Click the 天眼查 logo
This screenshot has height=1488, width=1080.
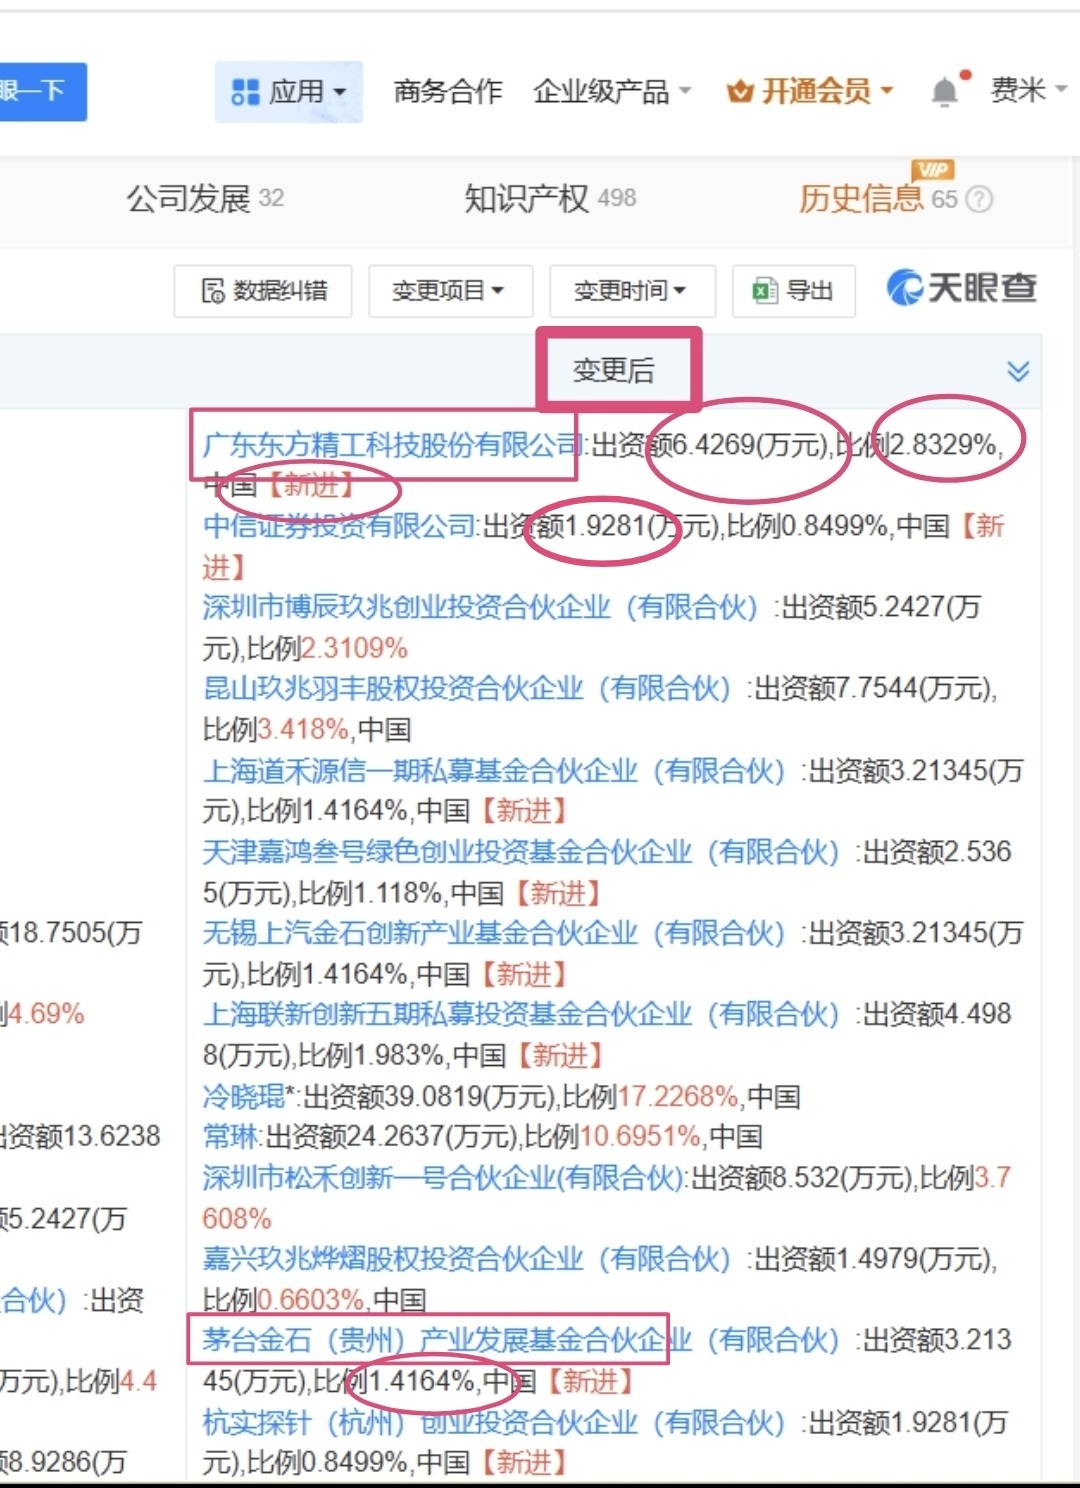(x=961, y=289)
